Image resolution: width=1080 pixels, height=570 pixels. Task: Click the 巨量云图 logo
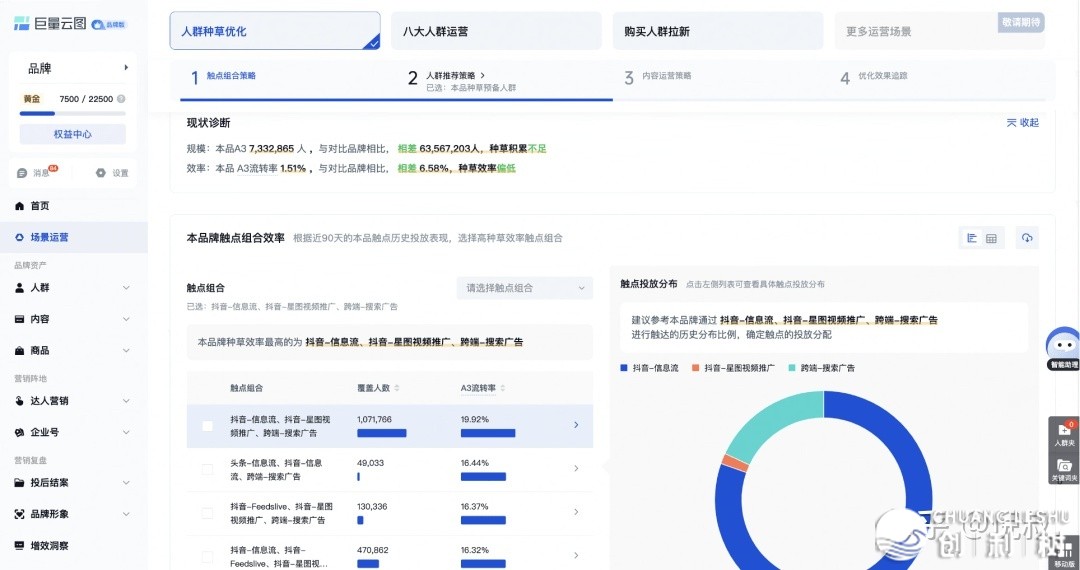[50, 23]
